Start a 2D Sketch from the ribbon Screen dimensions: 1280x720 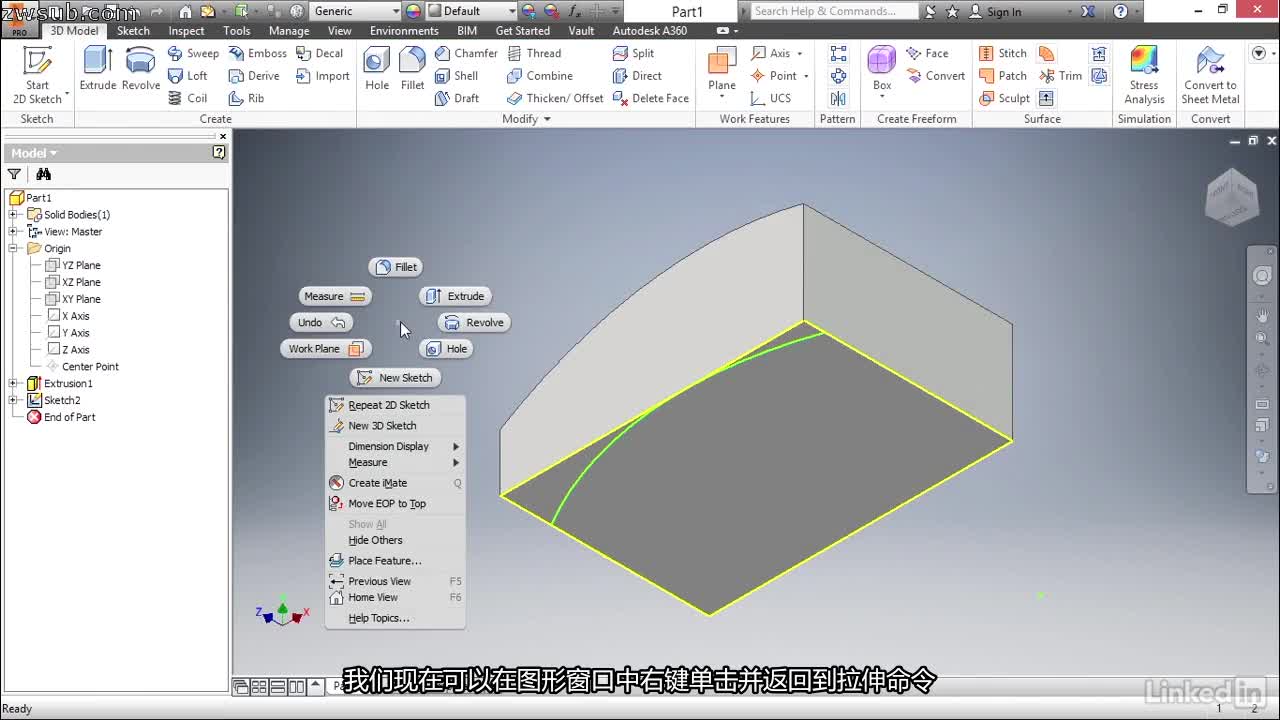[37, 75]
